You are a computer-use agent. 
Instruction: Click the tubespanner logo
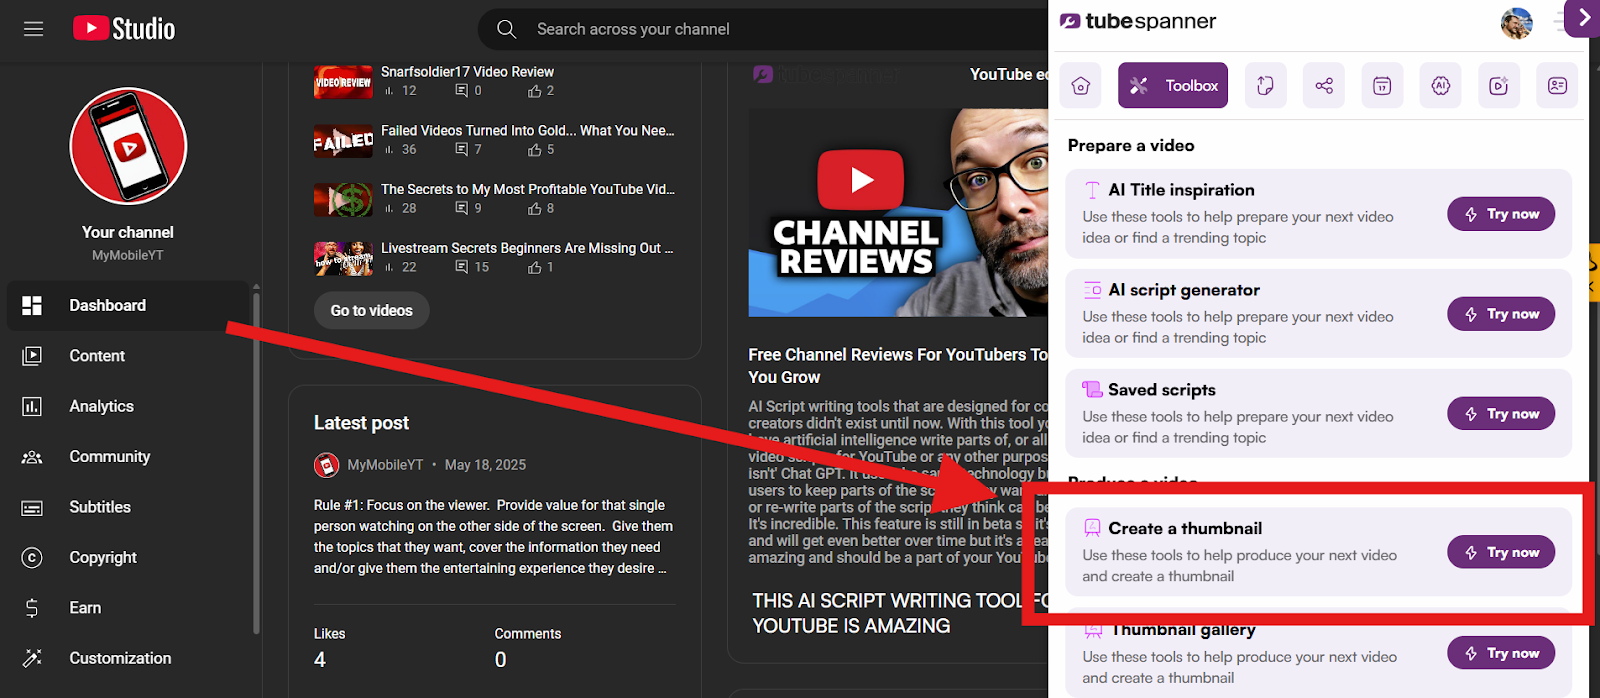click(x=1138, y=21)
